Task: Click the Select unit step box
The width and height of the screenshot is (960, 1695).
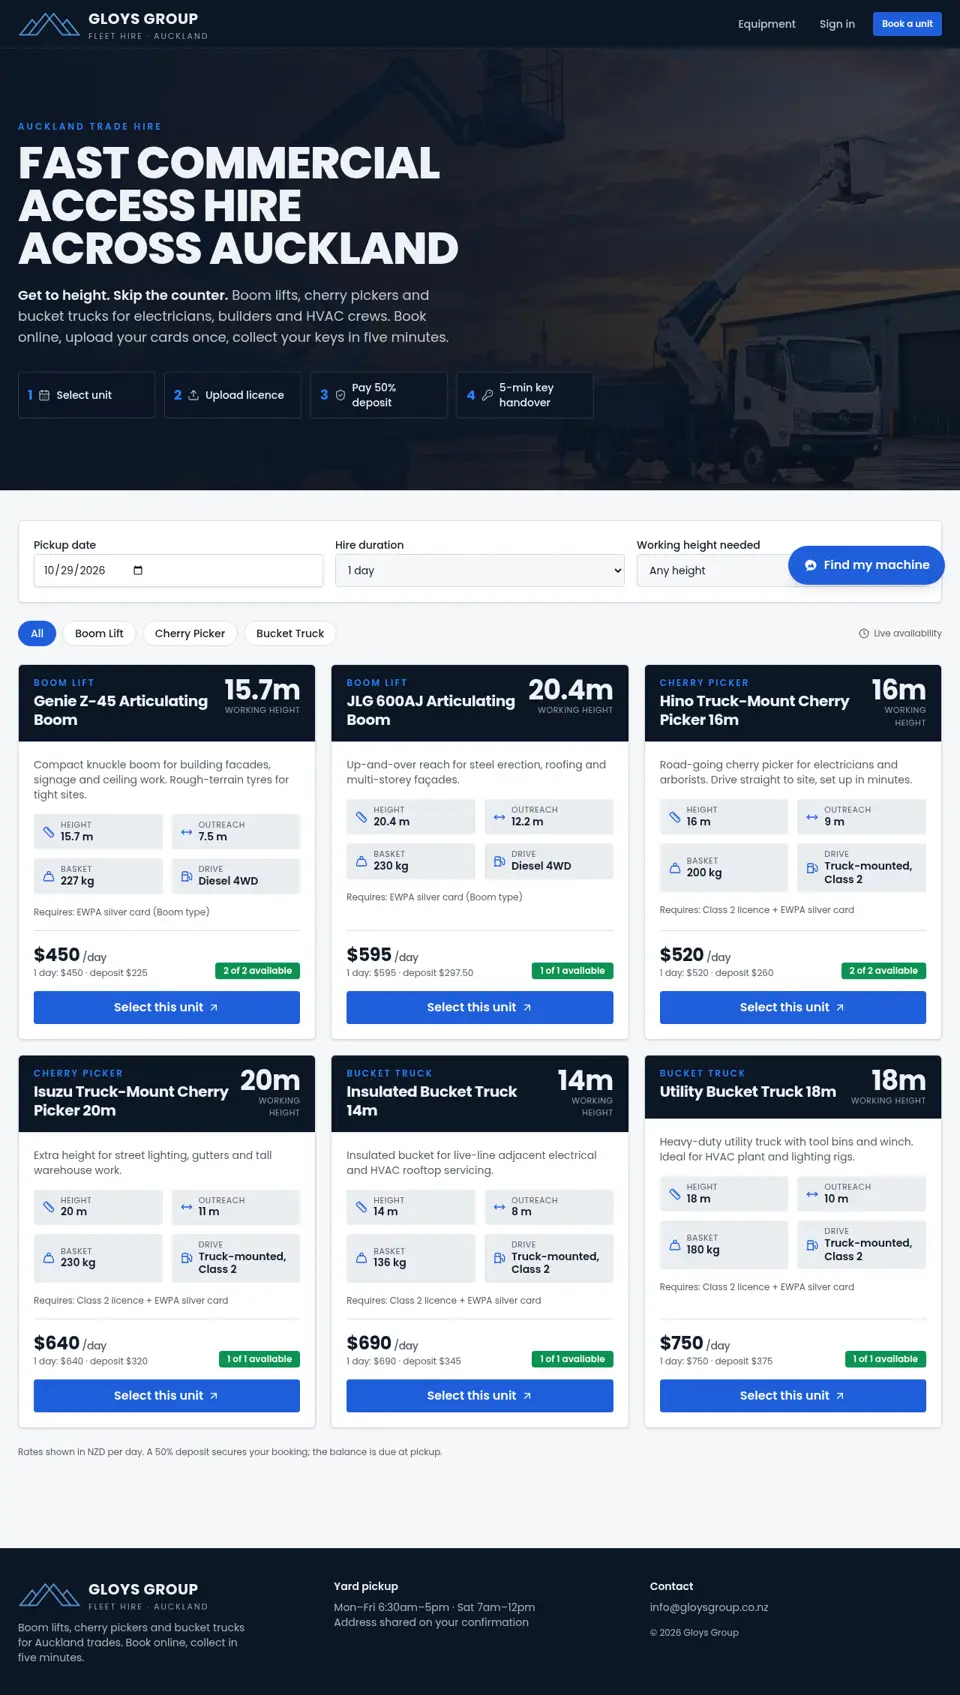Action: [x=86, y=395]
